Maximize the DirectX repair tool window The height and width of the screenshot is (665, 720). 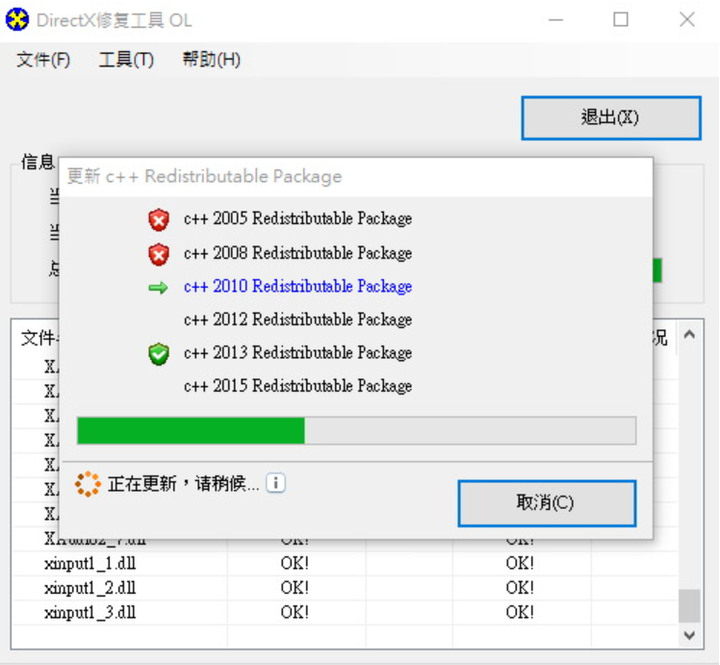click(x=621, y=20)
